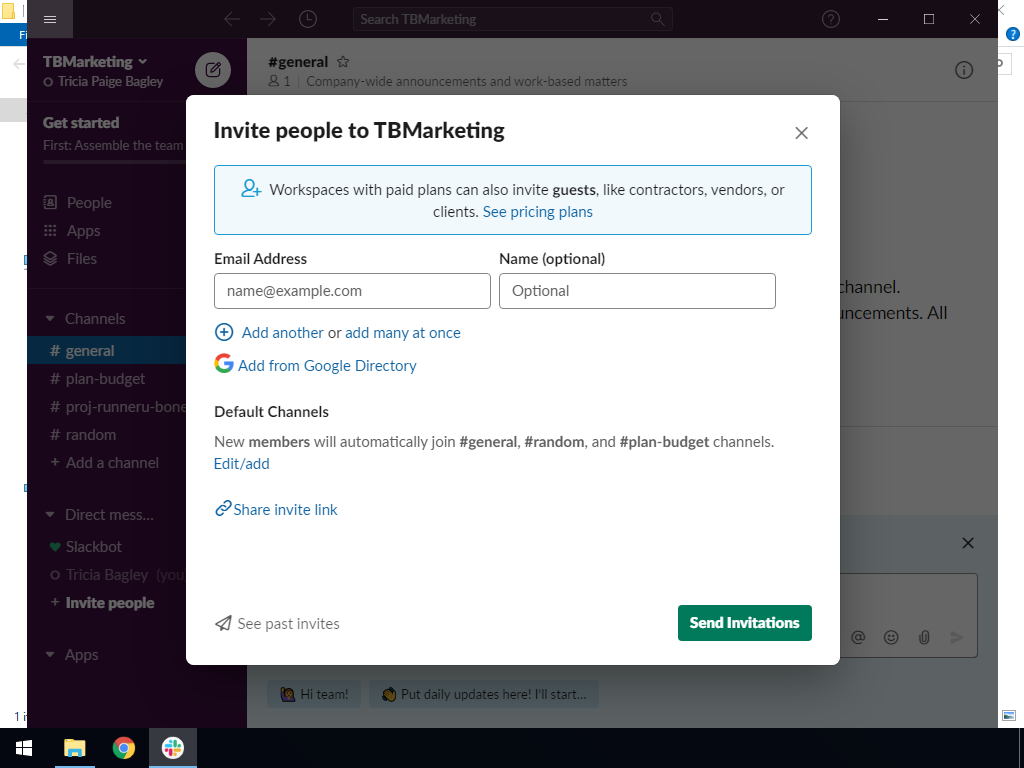Select the #plan-budget channel

tap(106, 379)
